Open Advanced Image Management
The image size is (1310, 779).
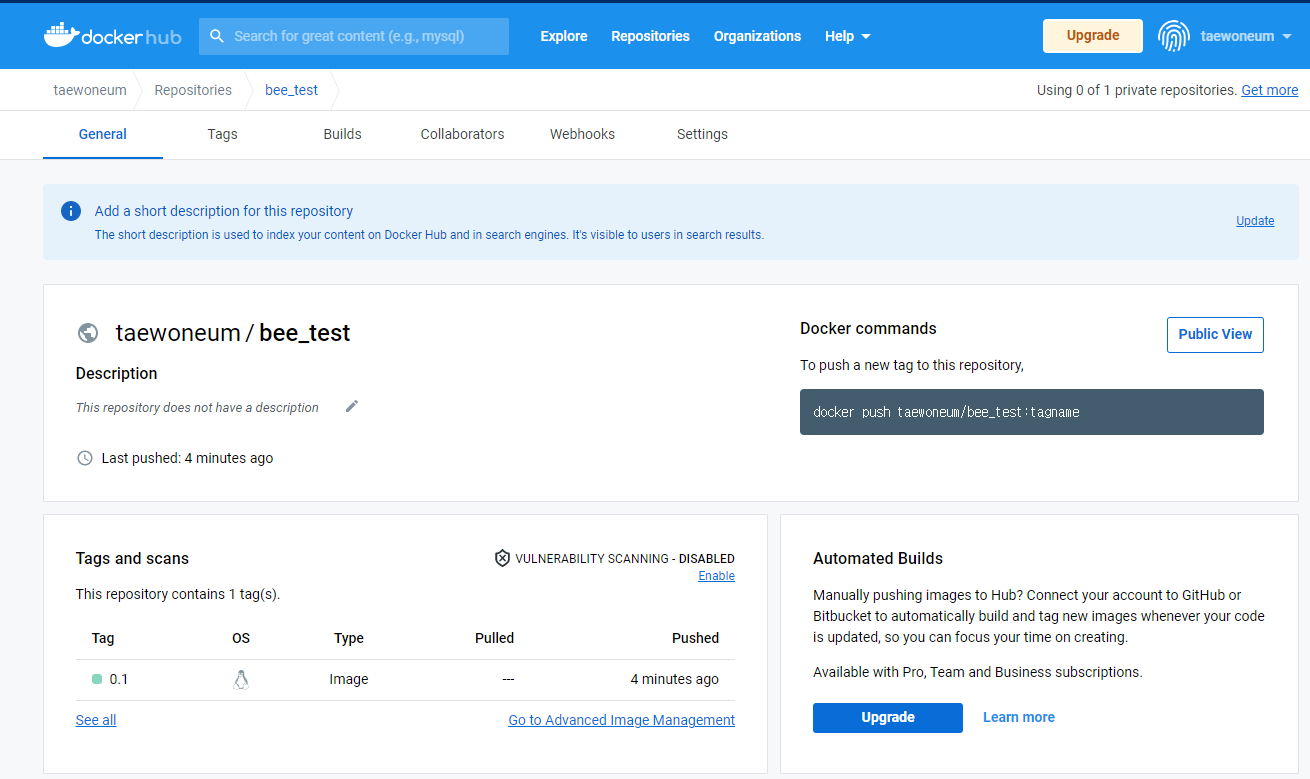tap(621, 720)
